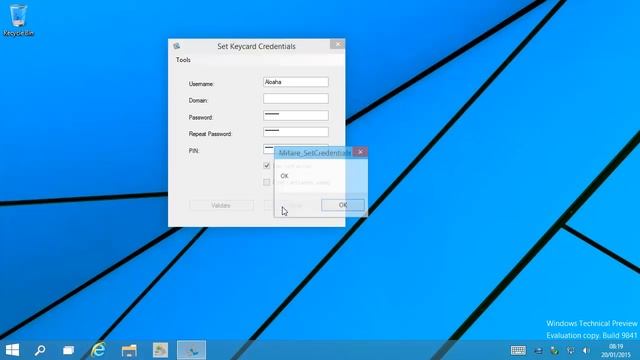Image resolution: width=640 pixels, height=360 pixels.
Task: Click the Password input field
Action: [x=296, y=115]
